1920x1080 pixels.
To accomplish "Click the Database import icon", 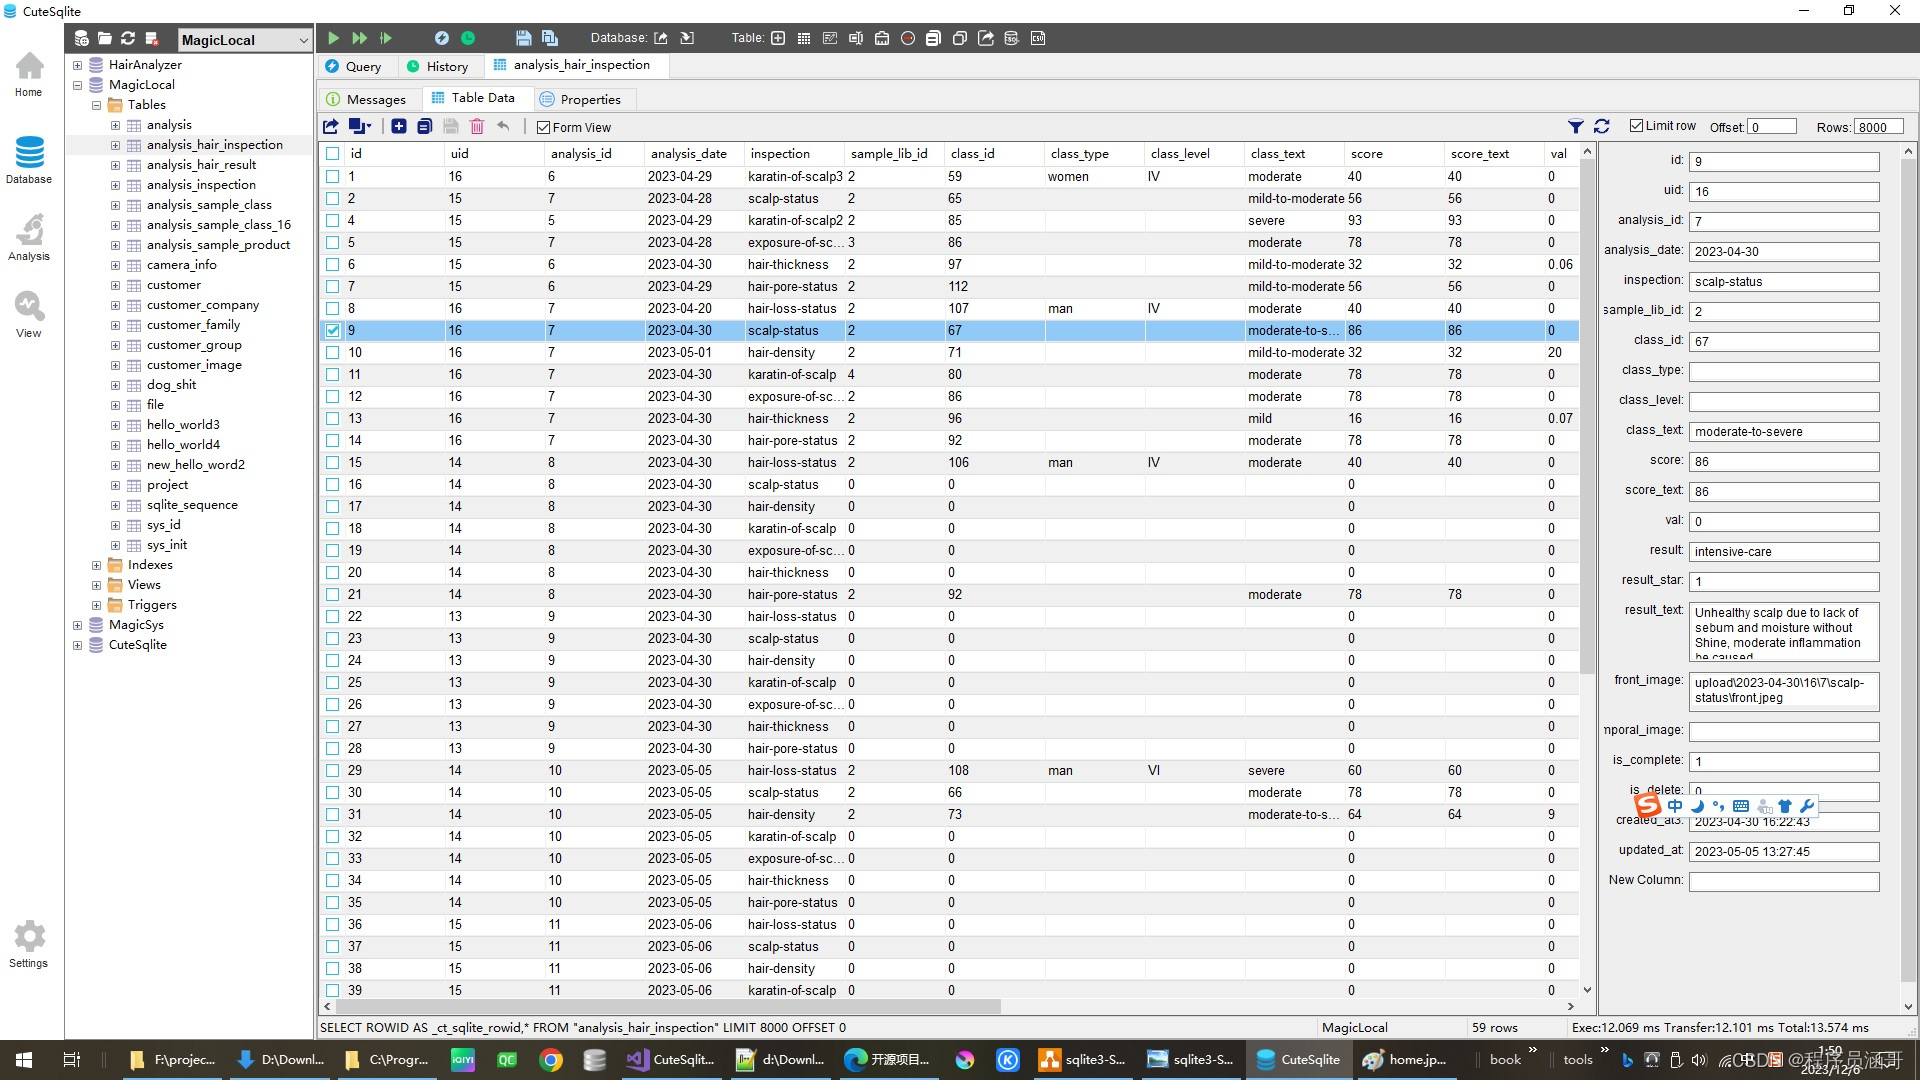I will click(687, 38).
